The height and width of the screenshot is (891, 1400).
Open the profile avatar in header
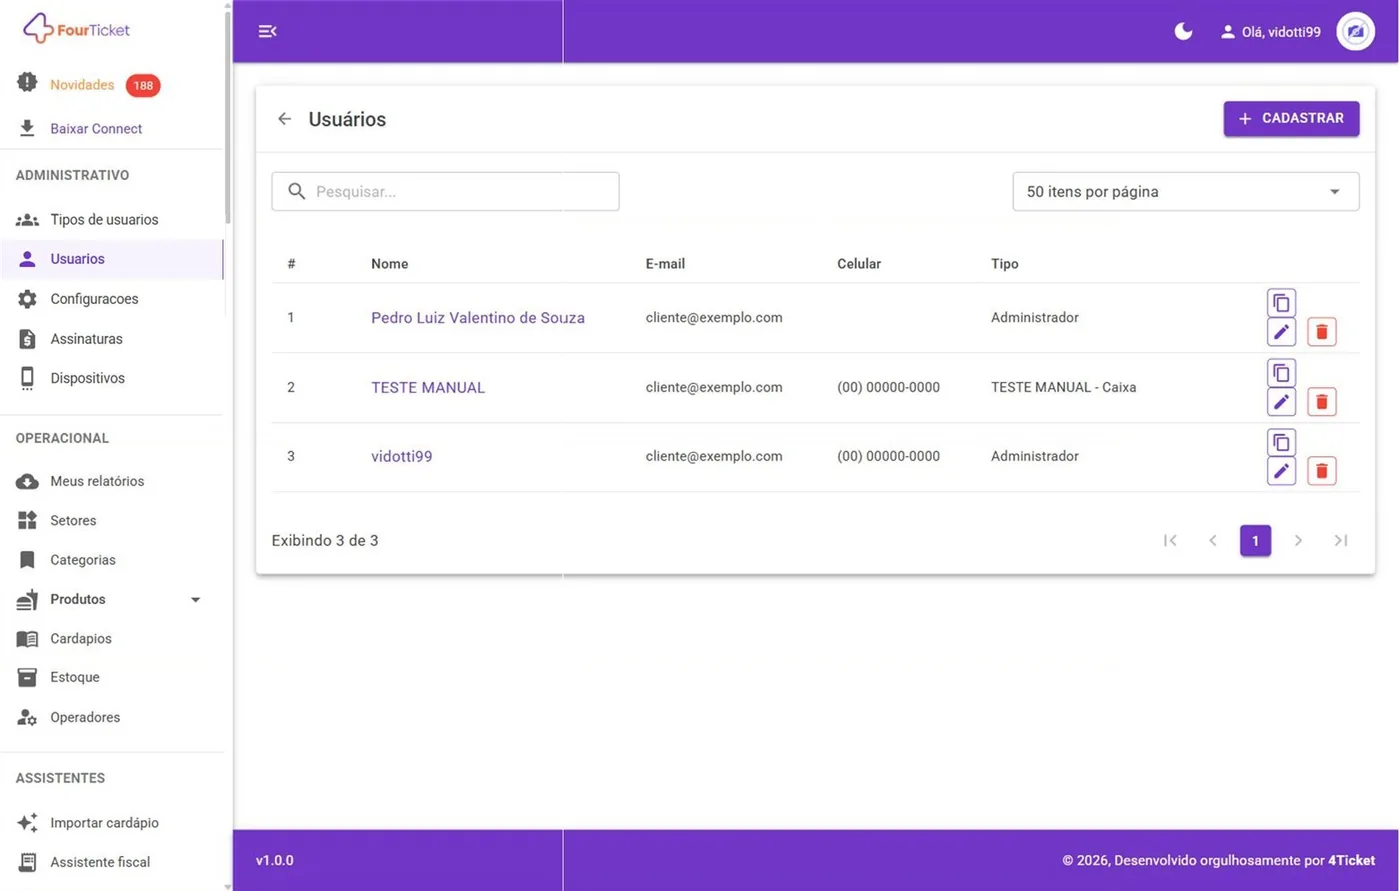(1355, 31)
